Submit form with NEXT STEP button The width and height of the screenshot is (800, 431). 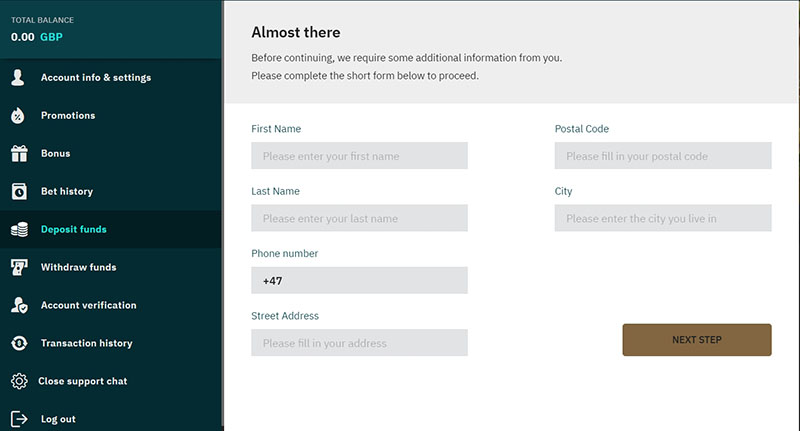pos(696,340)
